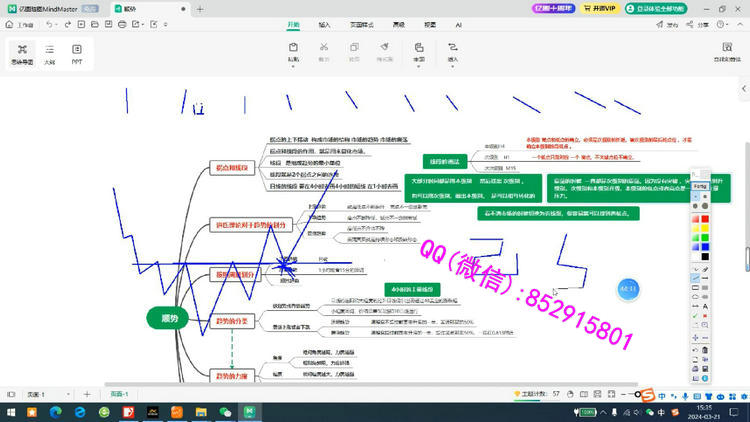Pick the red color swatch in annotation palette
Viewport: 750px width, 422px height.
[x=705, y=219]
